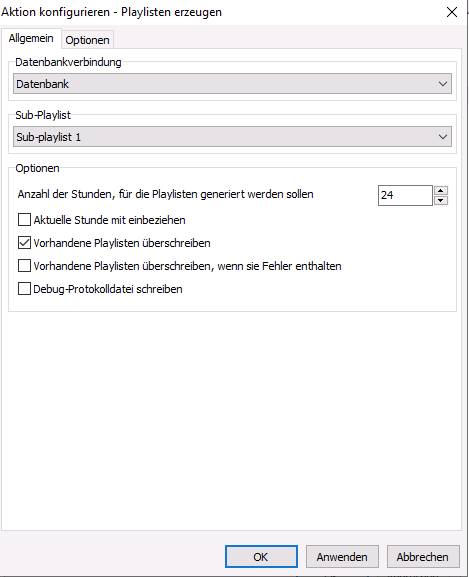
Task: Enable overwrite playlists 'wenn sie Fehler enthalten'
Action: pyautogui.click(x=24, y=266)
